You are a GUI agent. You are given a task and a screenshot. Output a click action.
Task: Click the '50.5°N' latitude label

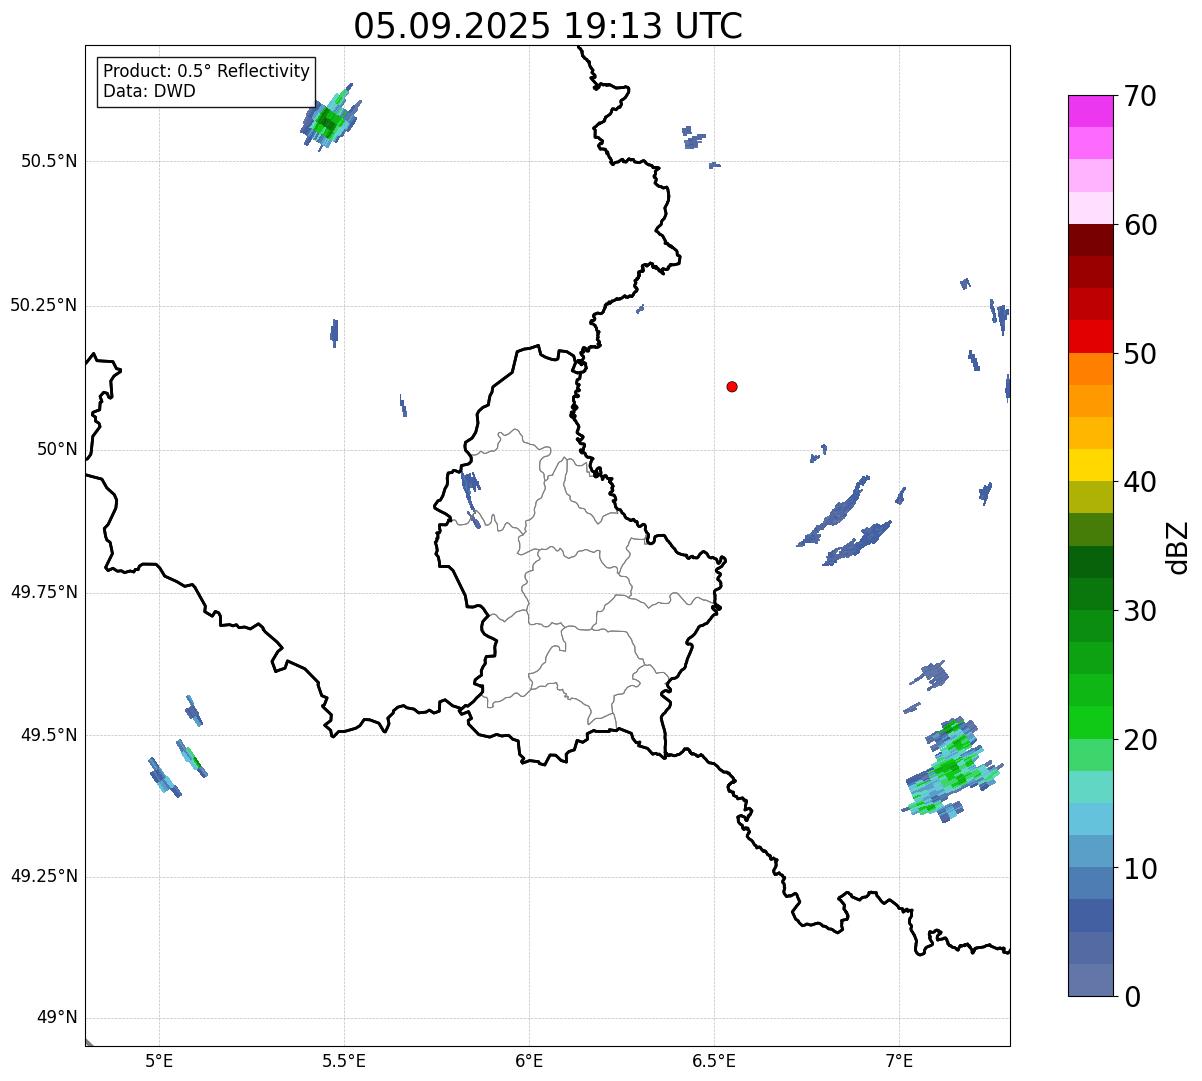tap(48, 161)
